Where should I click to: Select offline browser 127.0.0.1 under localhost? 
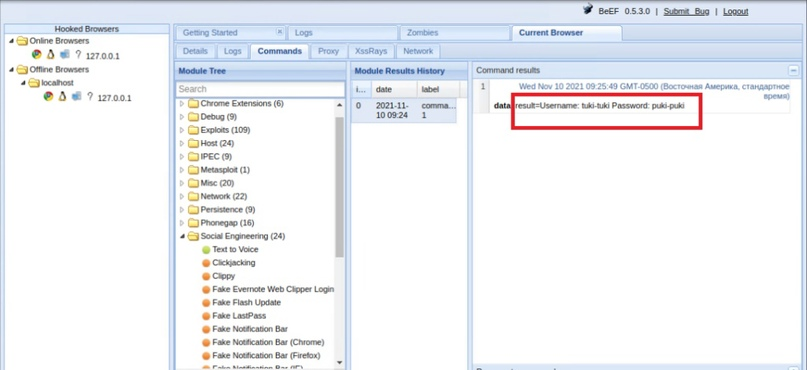pos(114,98)
